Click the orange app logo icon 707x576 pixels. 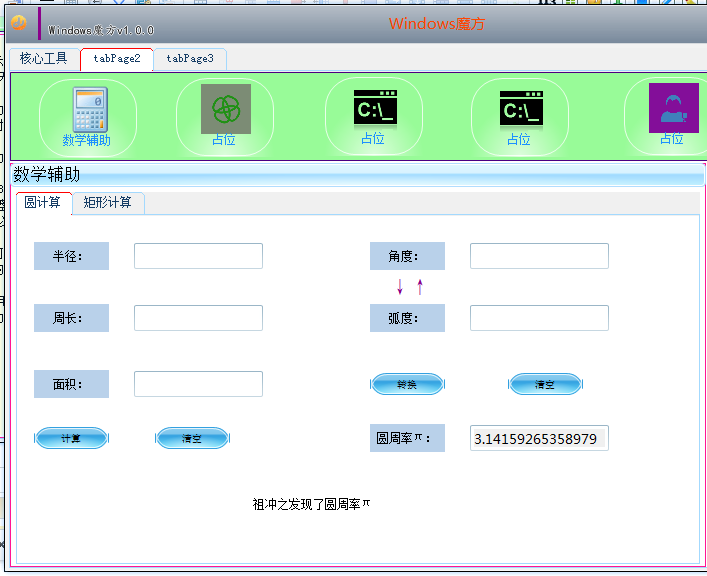pos(19,22)
